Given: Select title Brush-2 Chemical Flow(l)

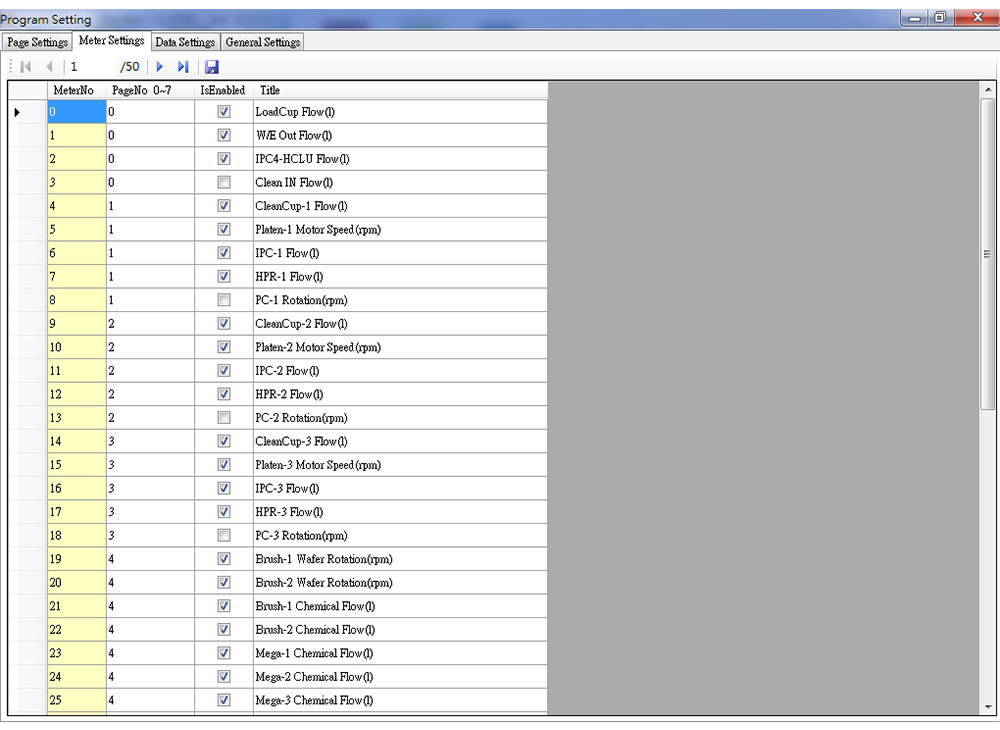Looking at the screenshot, I should coord(315,629).
